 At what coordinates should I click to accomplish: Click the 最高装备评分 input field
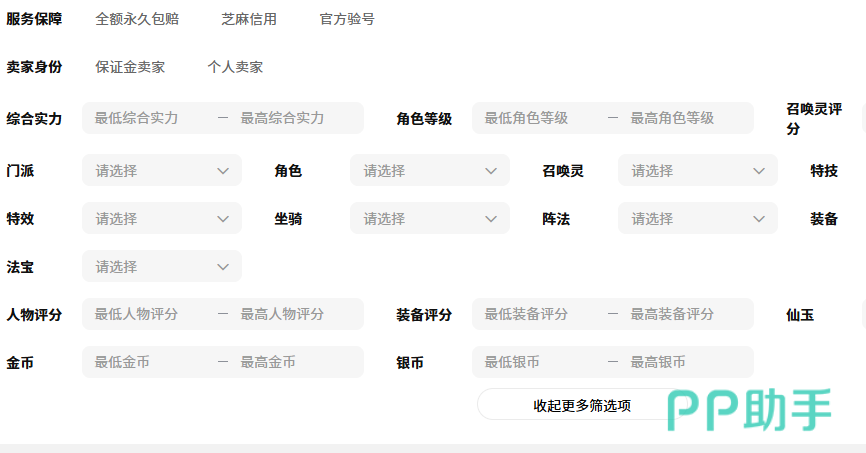683,314
